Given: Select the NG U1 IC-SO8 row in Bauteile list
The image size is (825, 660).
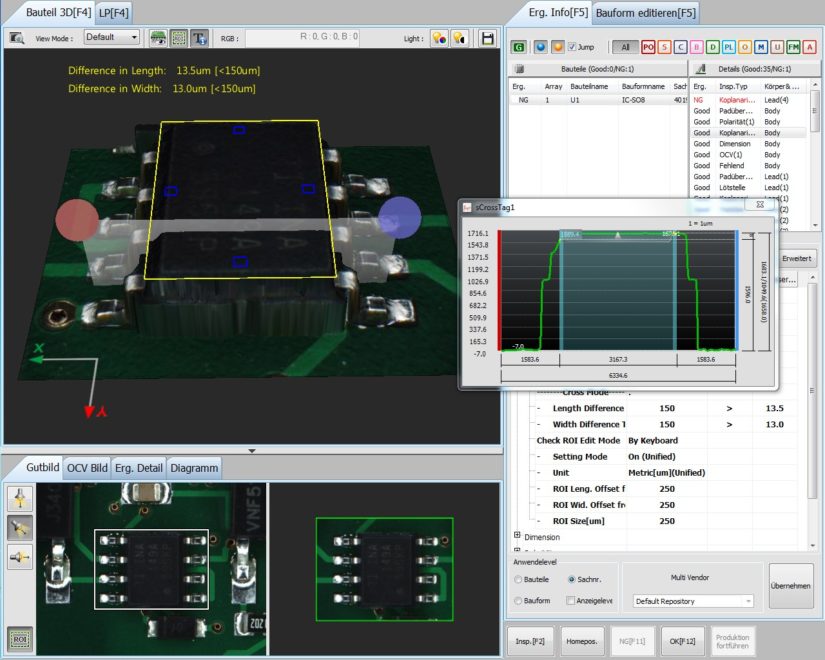Looking at the screenshot, I should click(598, 100).
